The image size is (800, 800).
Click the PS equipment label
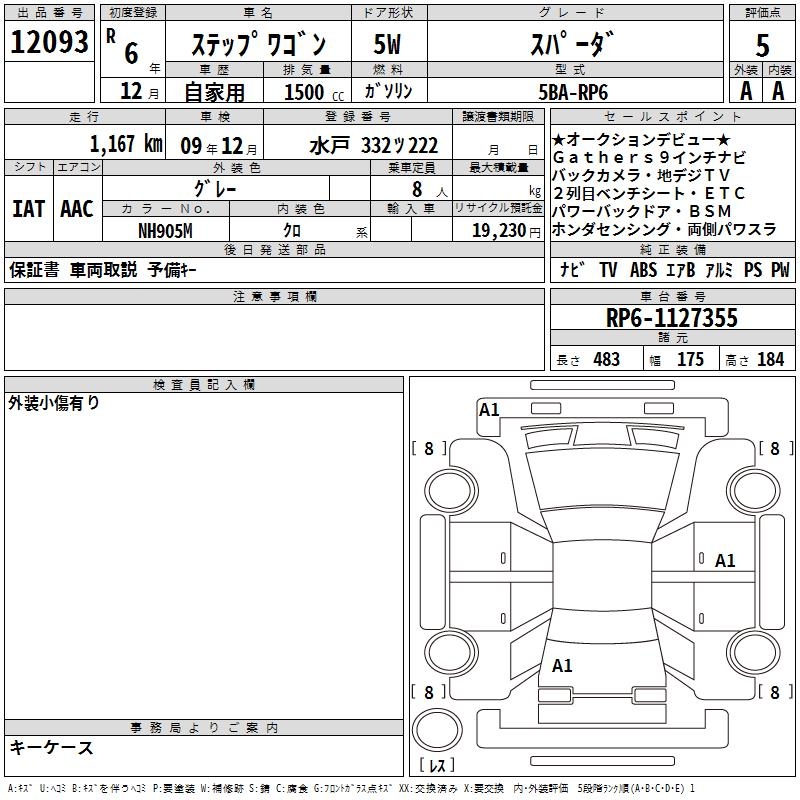(753, 269)
